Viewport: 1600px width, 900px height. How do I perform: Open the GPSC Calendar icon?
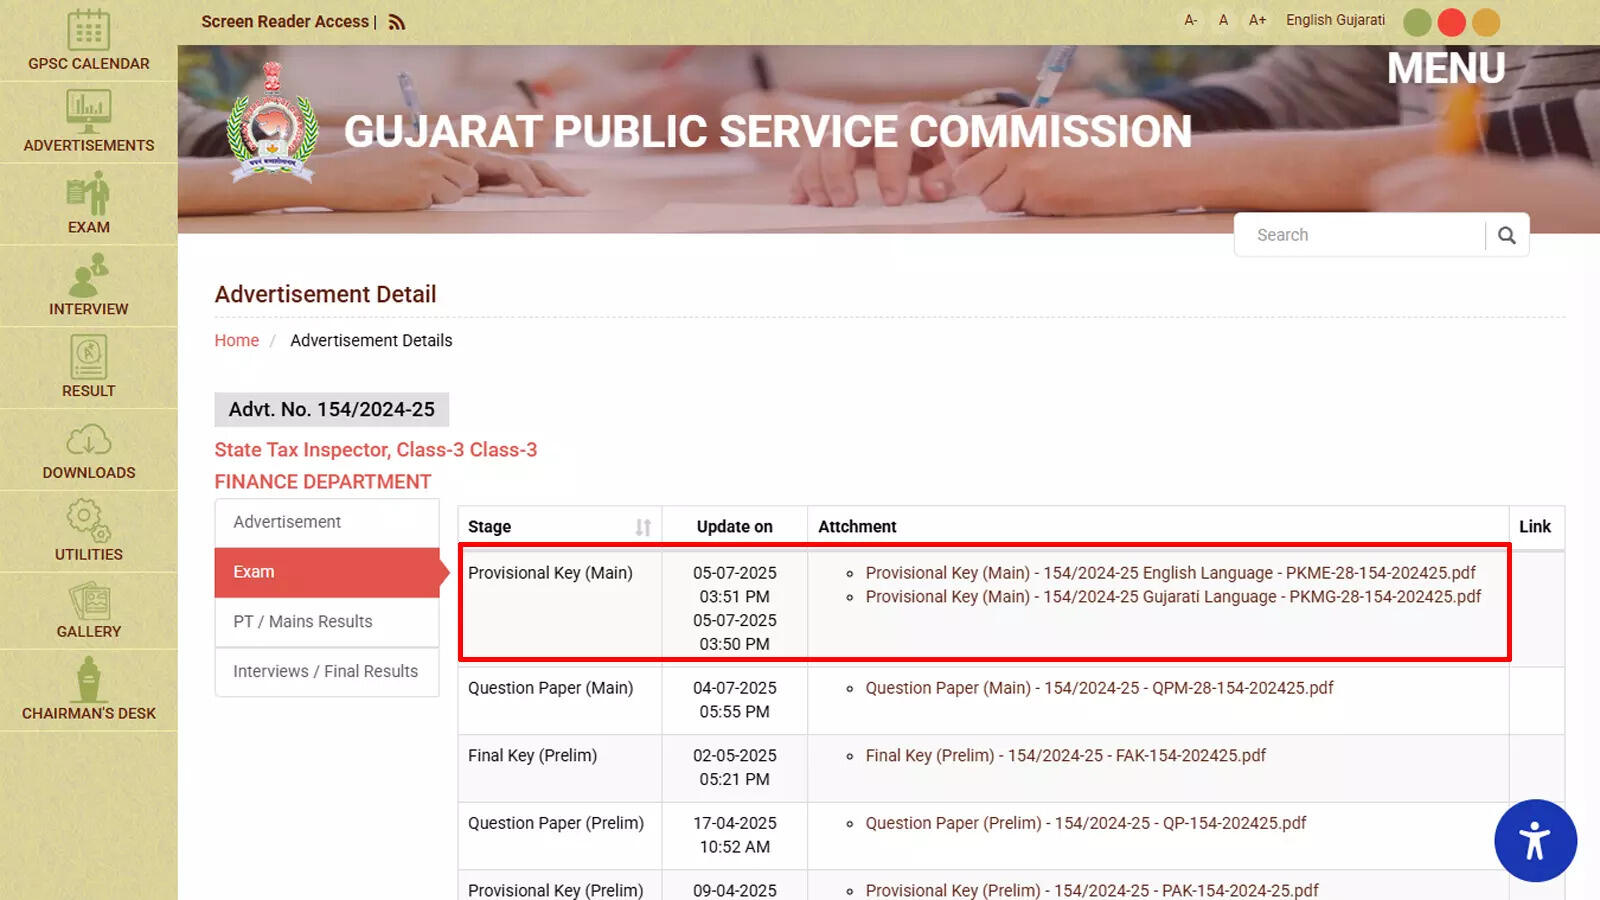[x=88, y=30]
